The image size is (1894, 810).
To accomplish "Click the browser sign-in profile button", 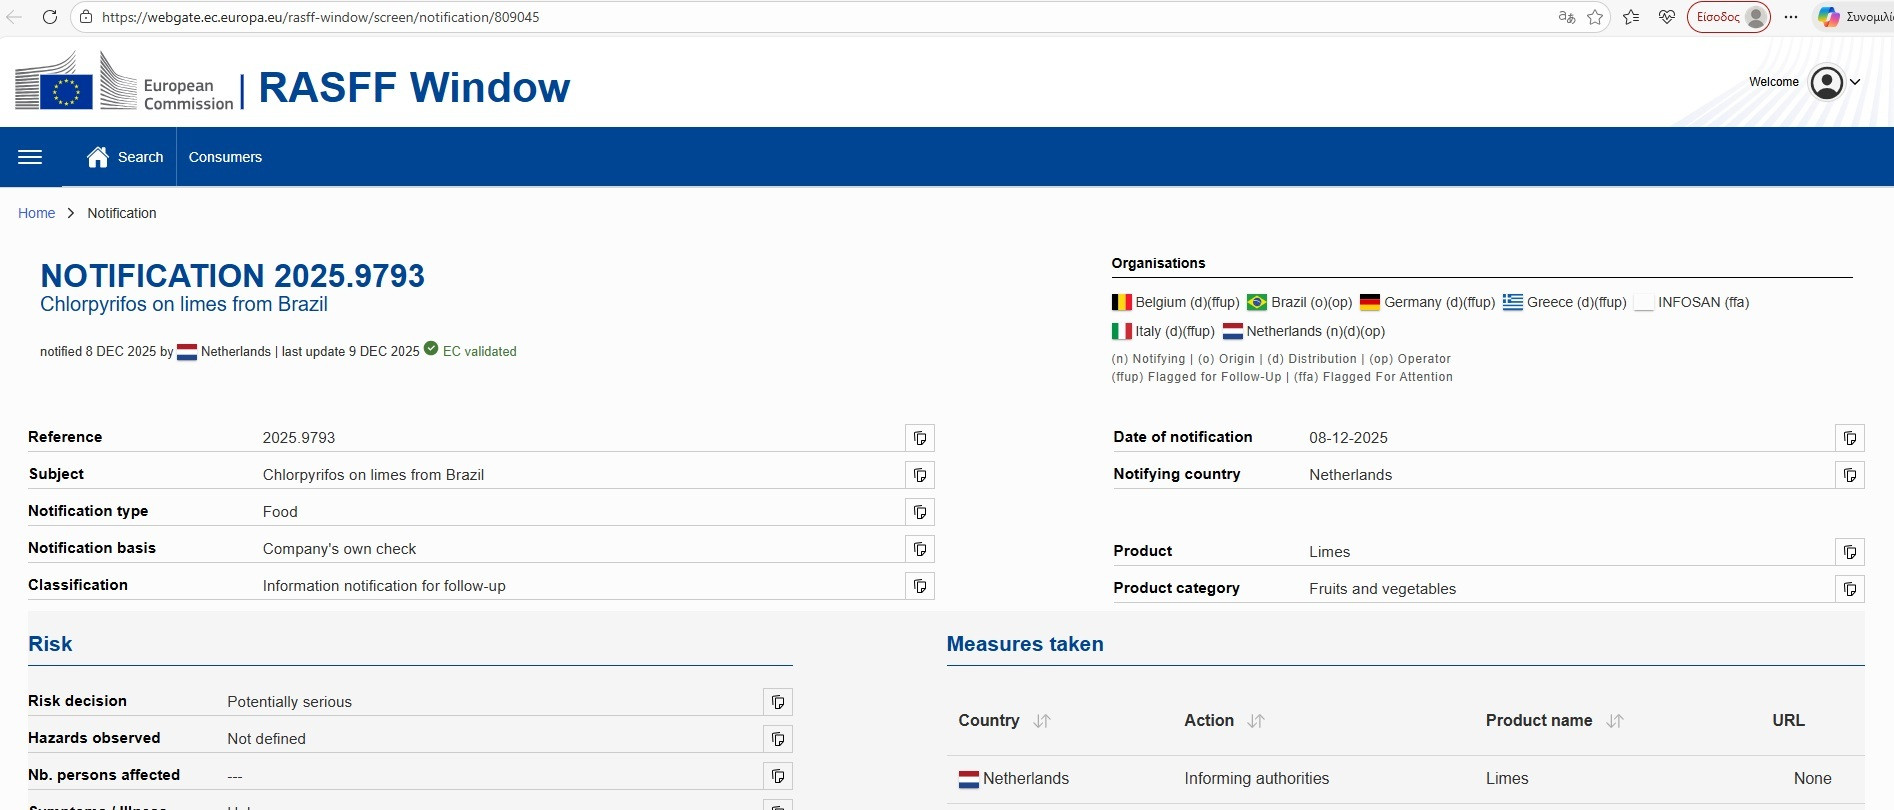I will click(x=1728, y=17).
